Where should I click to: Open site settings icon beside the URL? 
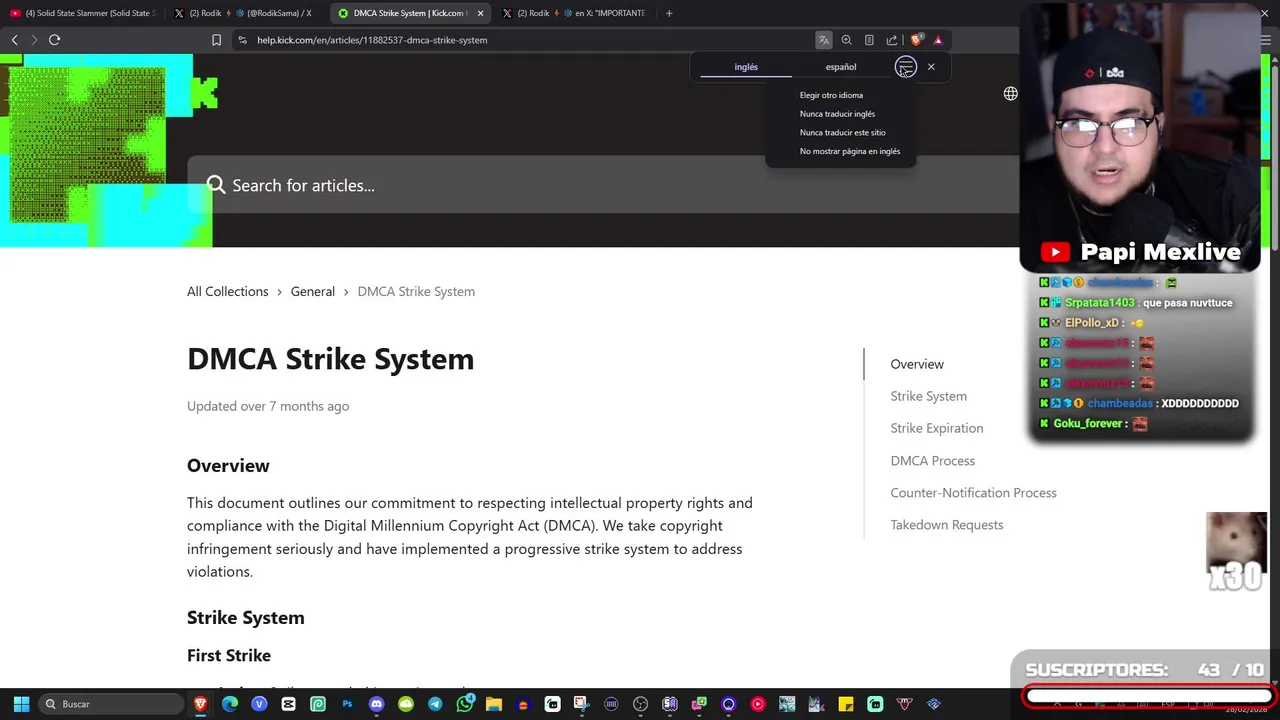click(x=242, y=40)
